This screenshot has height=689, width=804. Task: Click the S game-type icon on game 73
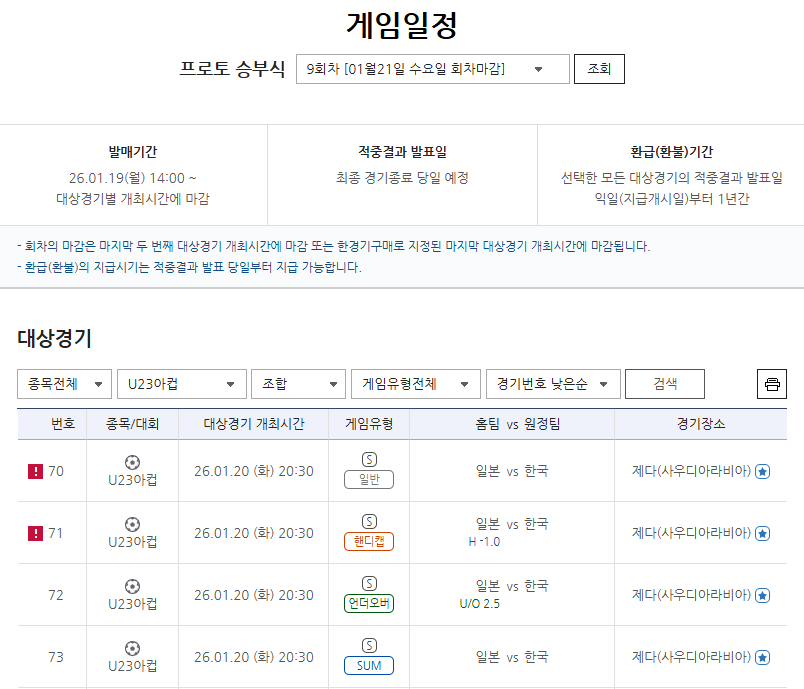370,646
